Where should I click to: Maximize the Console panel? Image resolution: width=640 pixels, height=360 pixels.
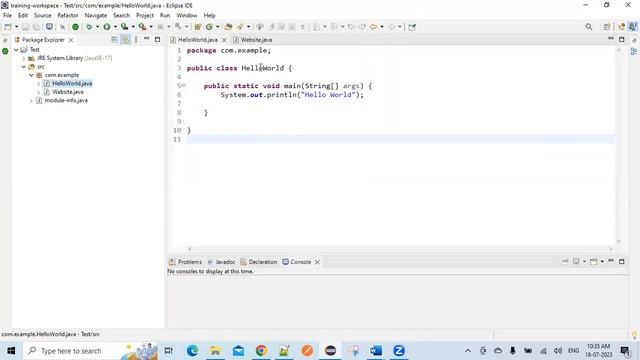(622, 261)
